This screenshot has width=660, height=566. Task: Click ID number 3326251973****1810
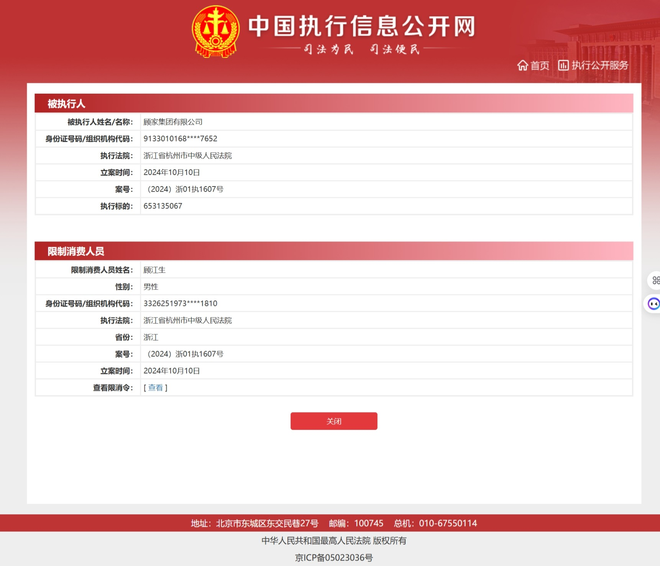tap(180, 303)
